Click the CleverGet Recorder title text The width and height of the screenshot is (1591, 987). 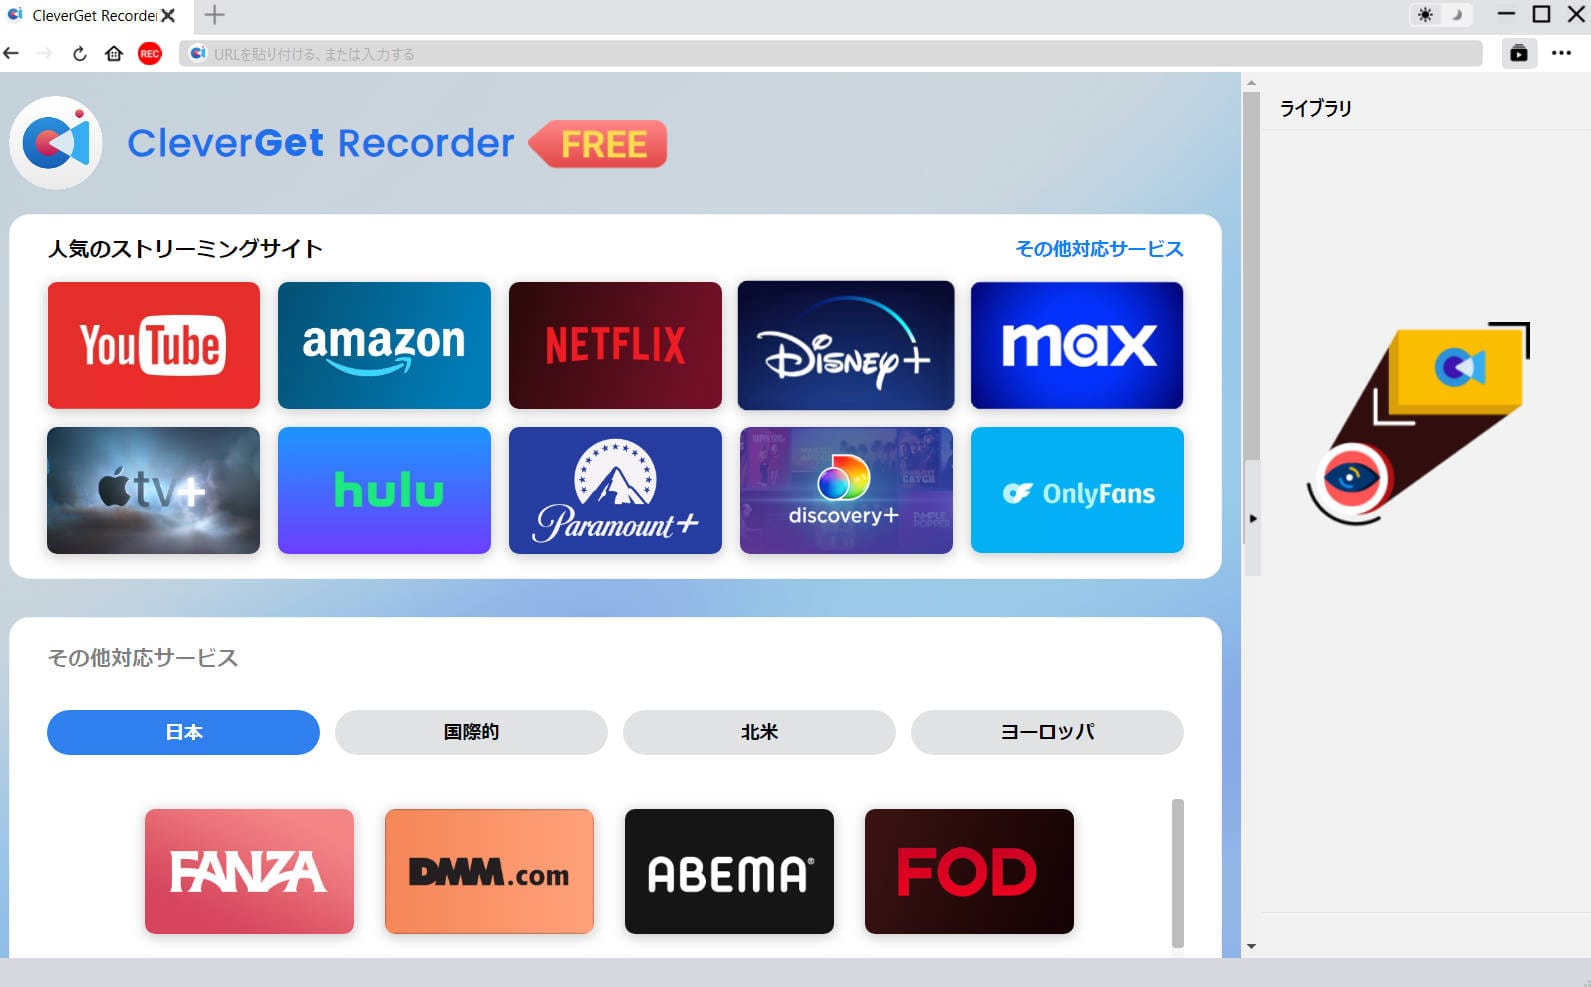tap(320, 144)
